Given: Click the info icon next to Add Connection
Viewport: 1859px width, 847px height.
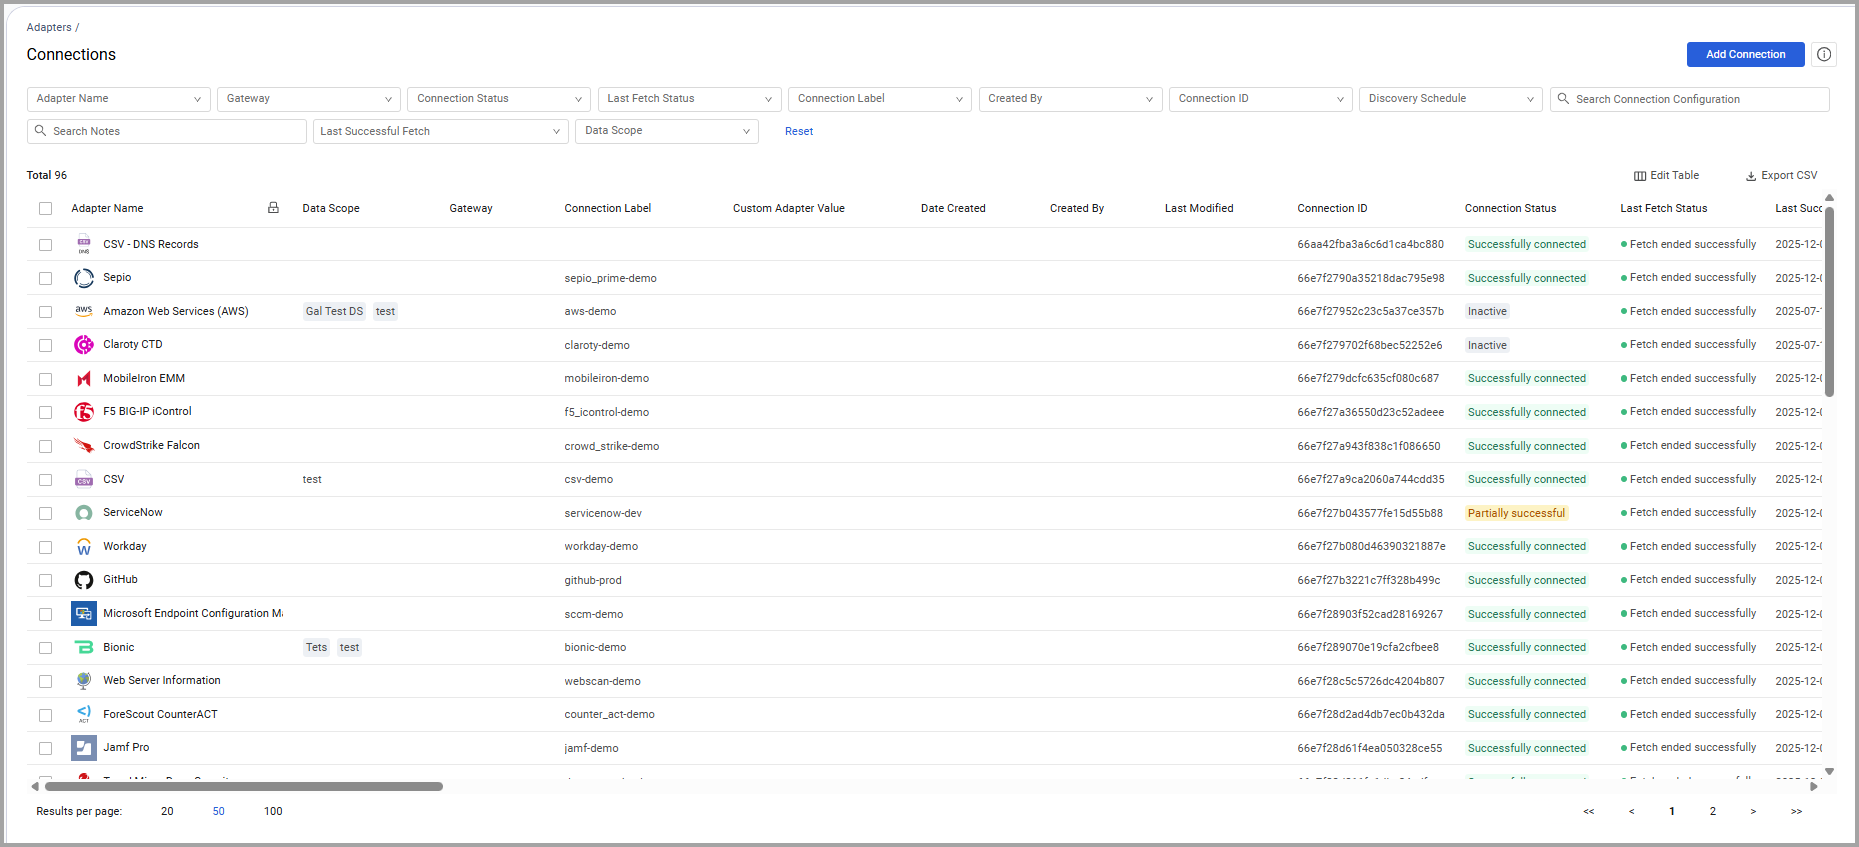Looking at the screenshot, I should [1824, 55].
